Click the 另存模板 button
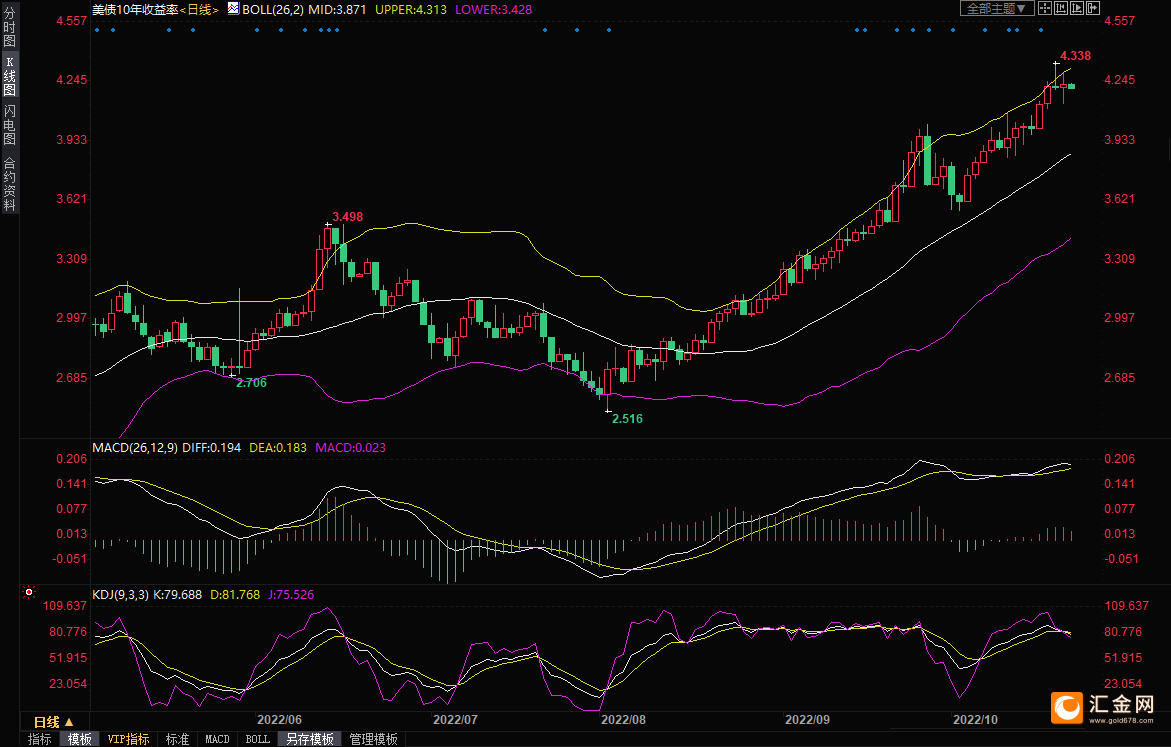This screenshot has height=747, width=1171. (309, 739)
